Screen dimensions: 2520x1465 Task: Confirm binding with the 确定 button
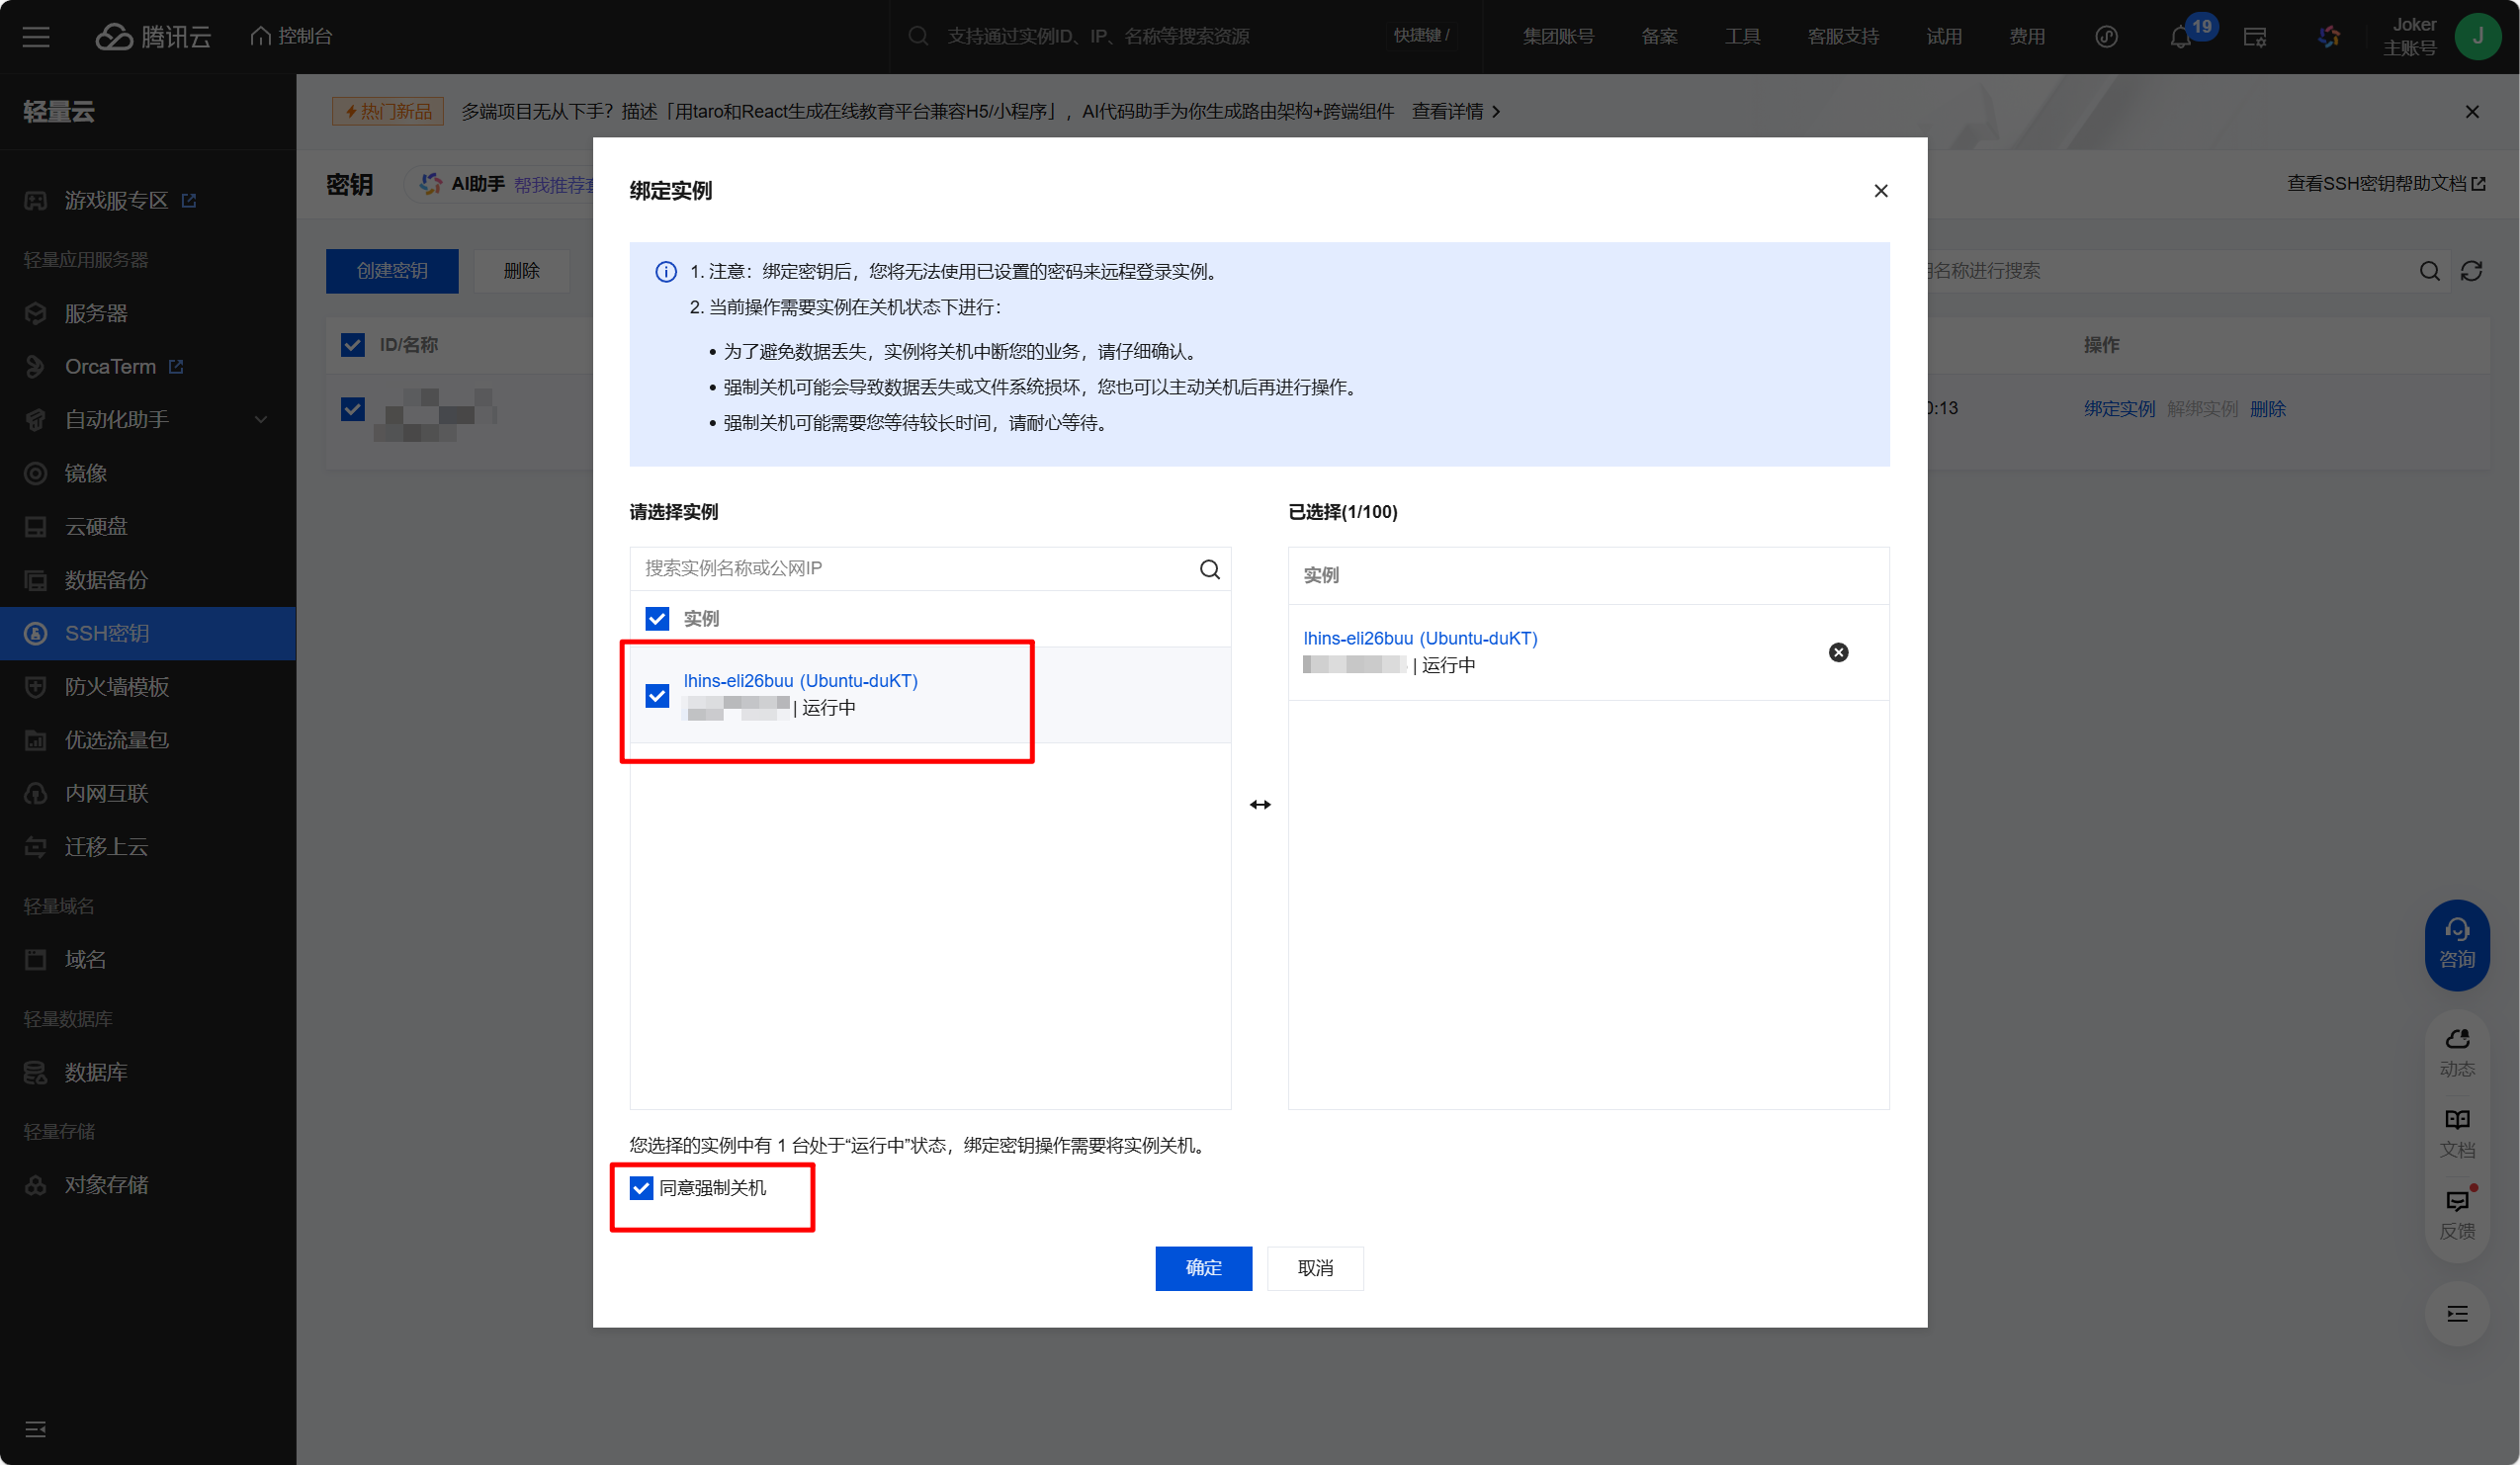point(1203,1267)
